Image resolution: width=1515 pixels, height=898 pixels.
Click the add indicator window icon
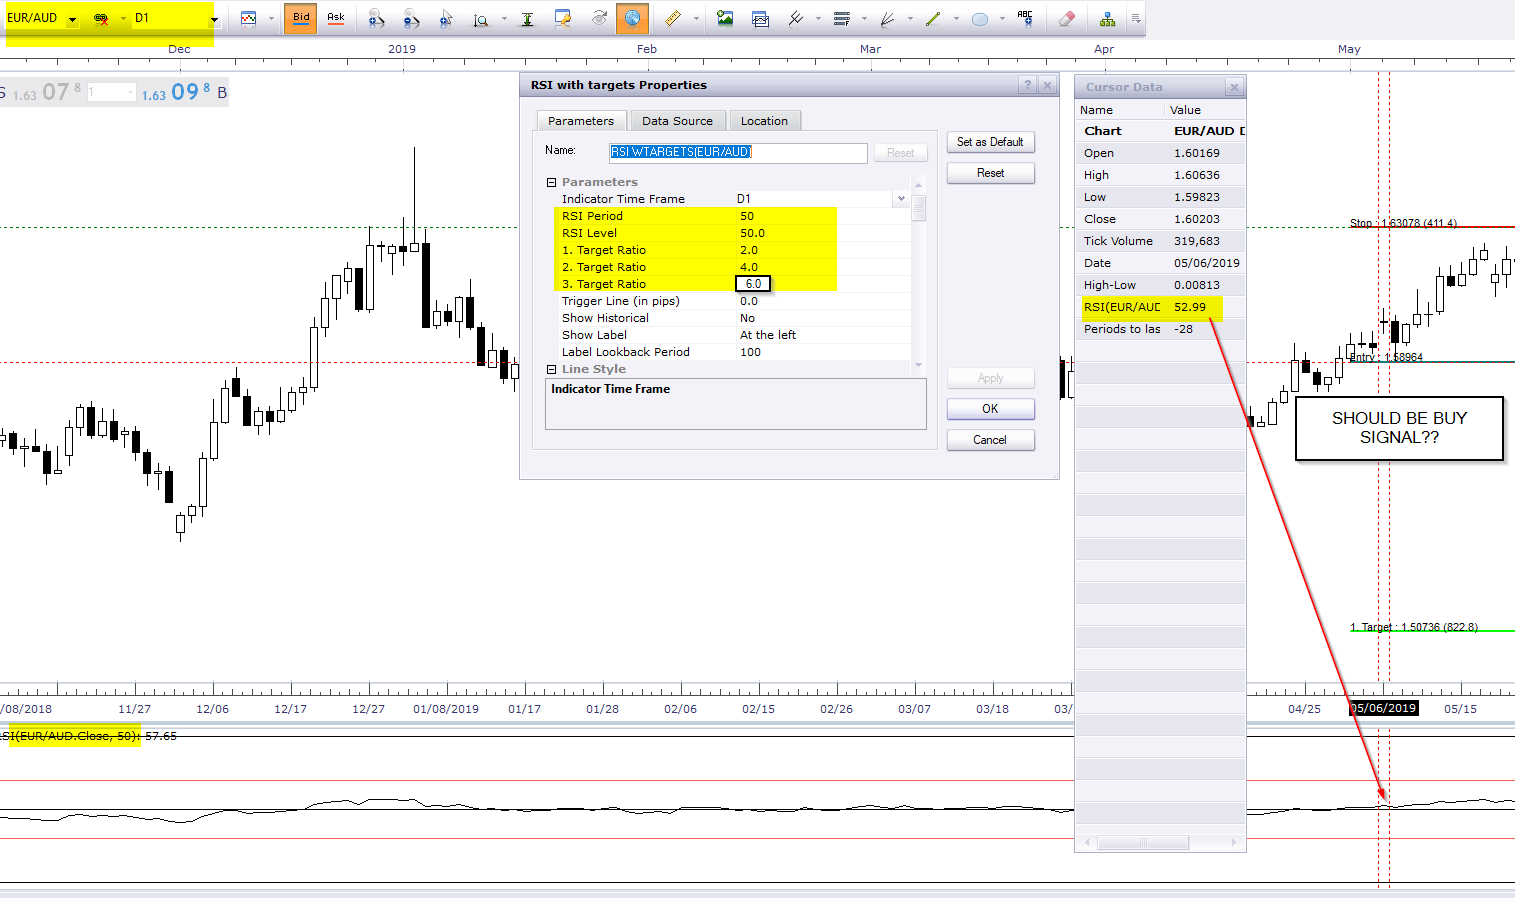click(760, 18)
